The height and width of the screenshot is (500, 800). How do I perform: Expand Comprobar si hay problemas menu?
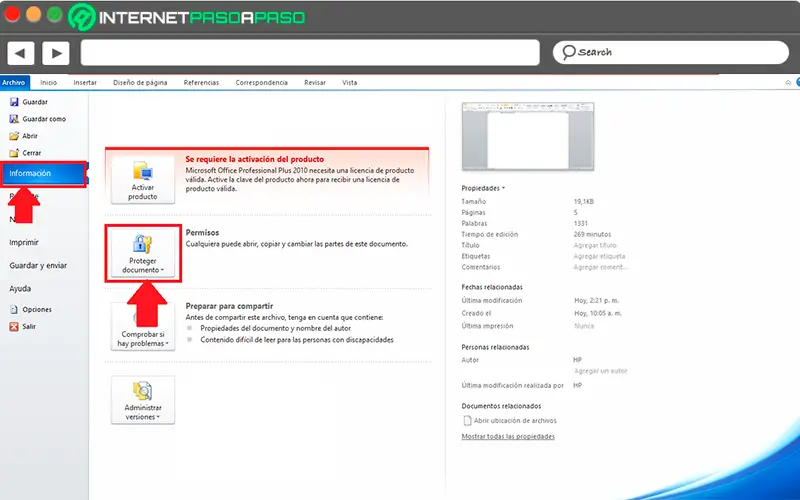tap(143, 327)
